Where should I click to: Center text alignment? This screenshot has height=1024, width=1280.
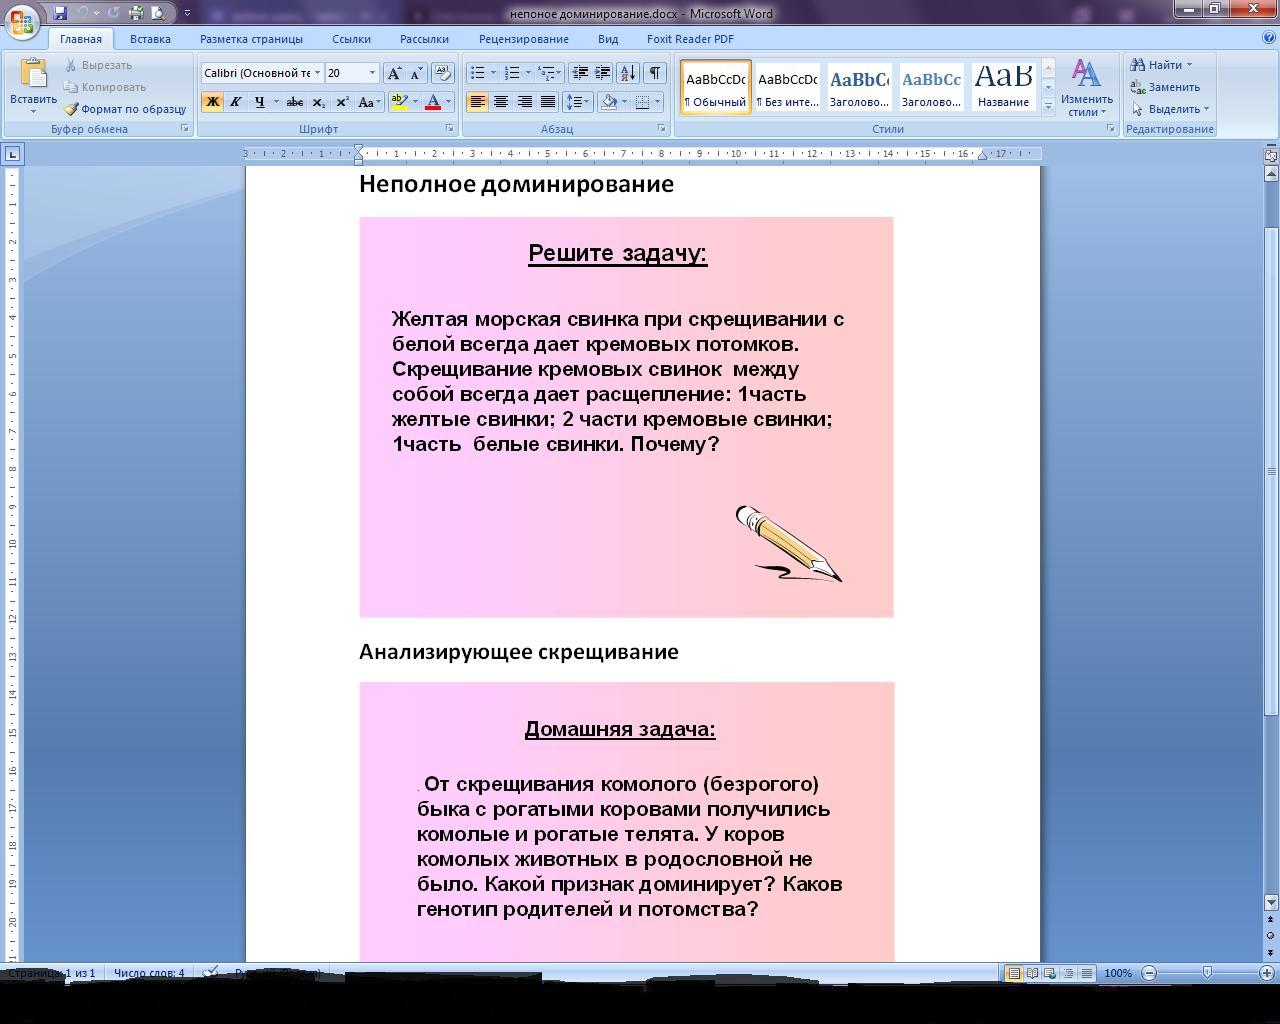pos(500,102)
